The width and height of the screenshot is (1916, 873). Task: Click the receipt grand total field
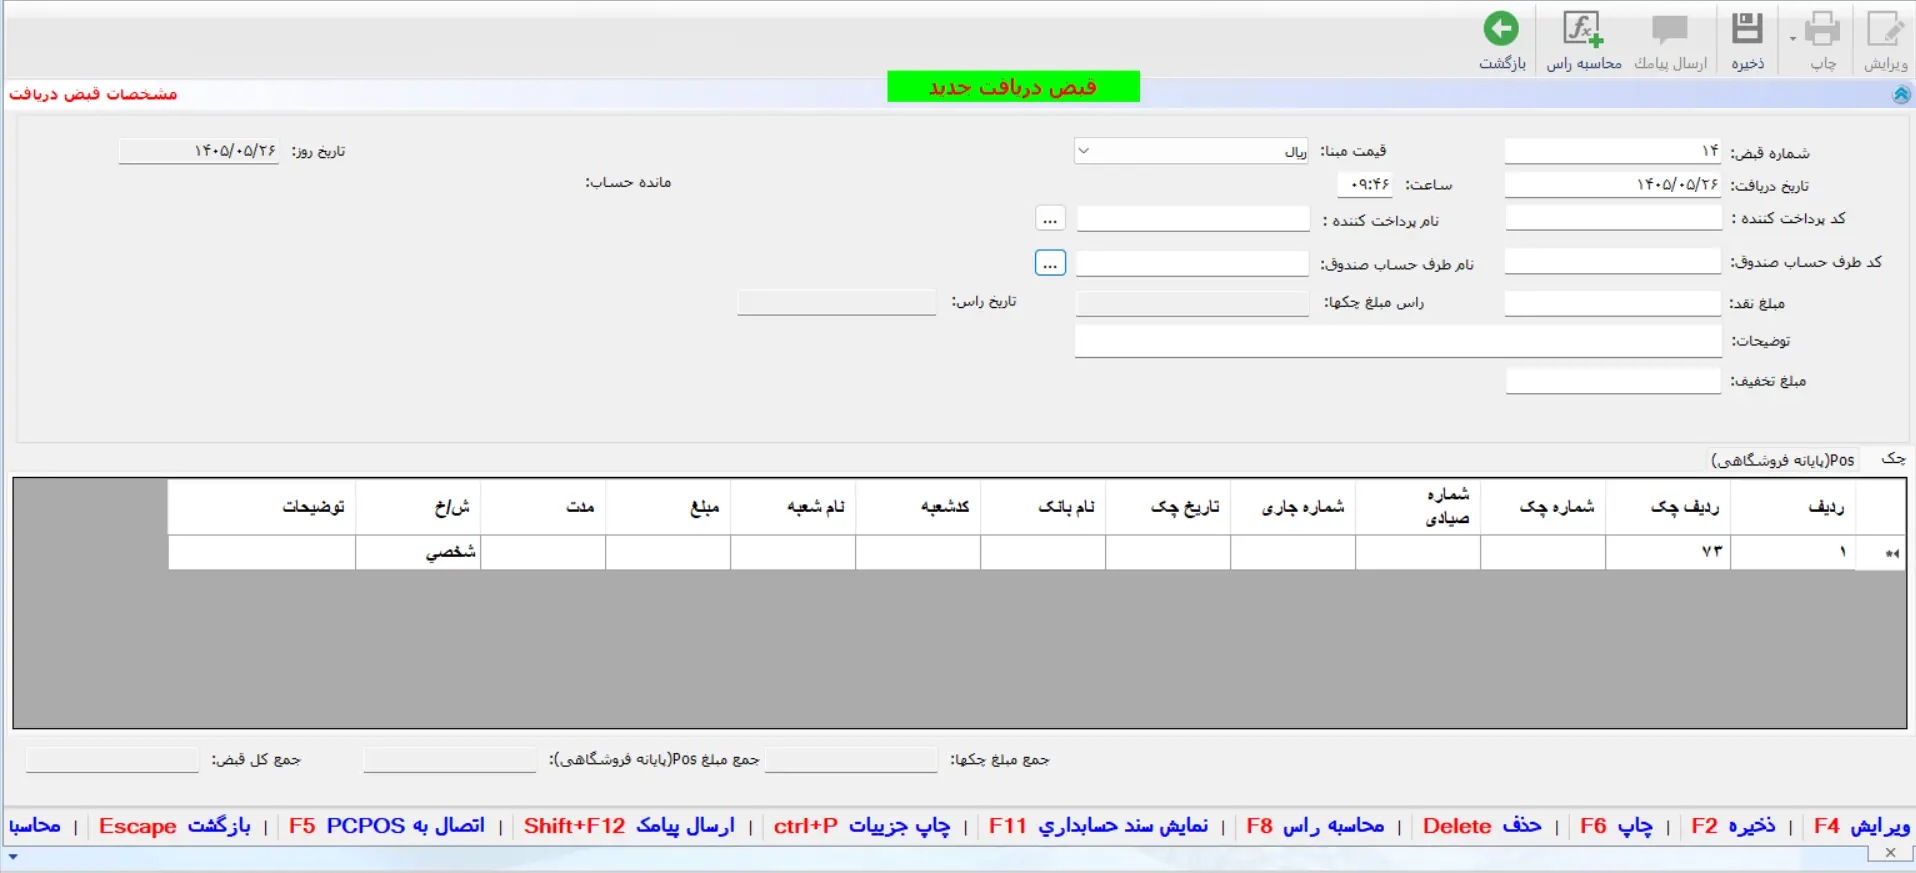(x=112, y=760)
